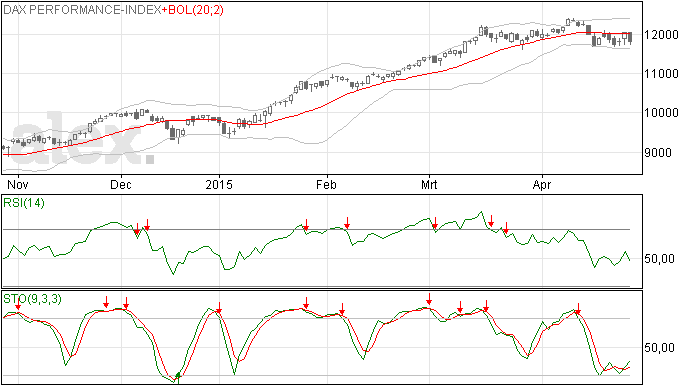This screenshot has width=690, height=387.
Task: Click the green up arrow in the stochastic panel
Action: coord(178,377)
